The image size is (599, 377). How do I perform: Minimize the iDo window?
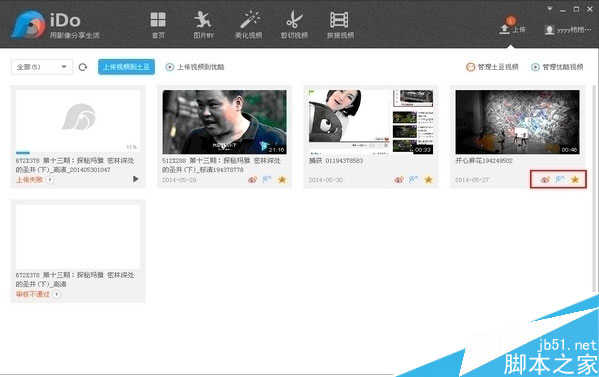click(563, 10)
